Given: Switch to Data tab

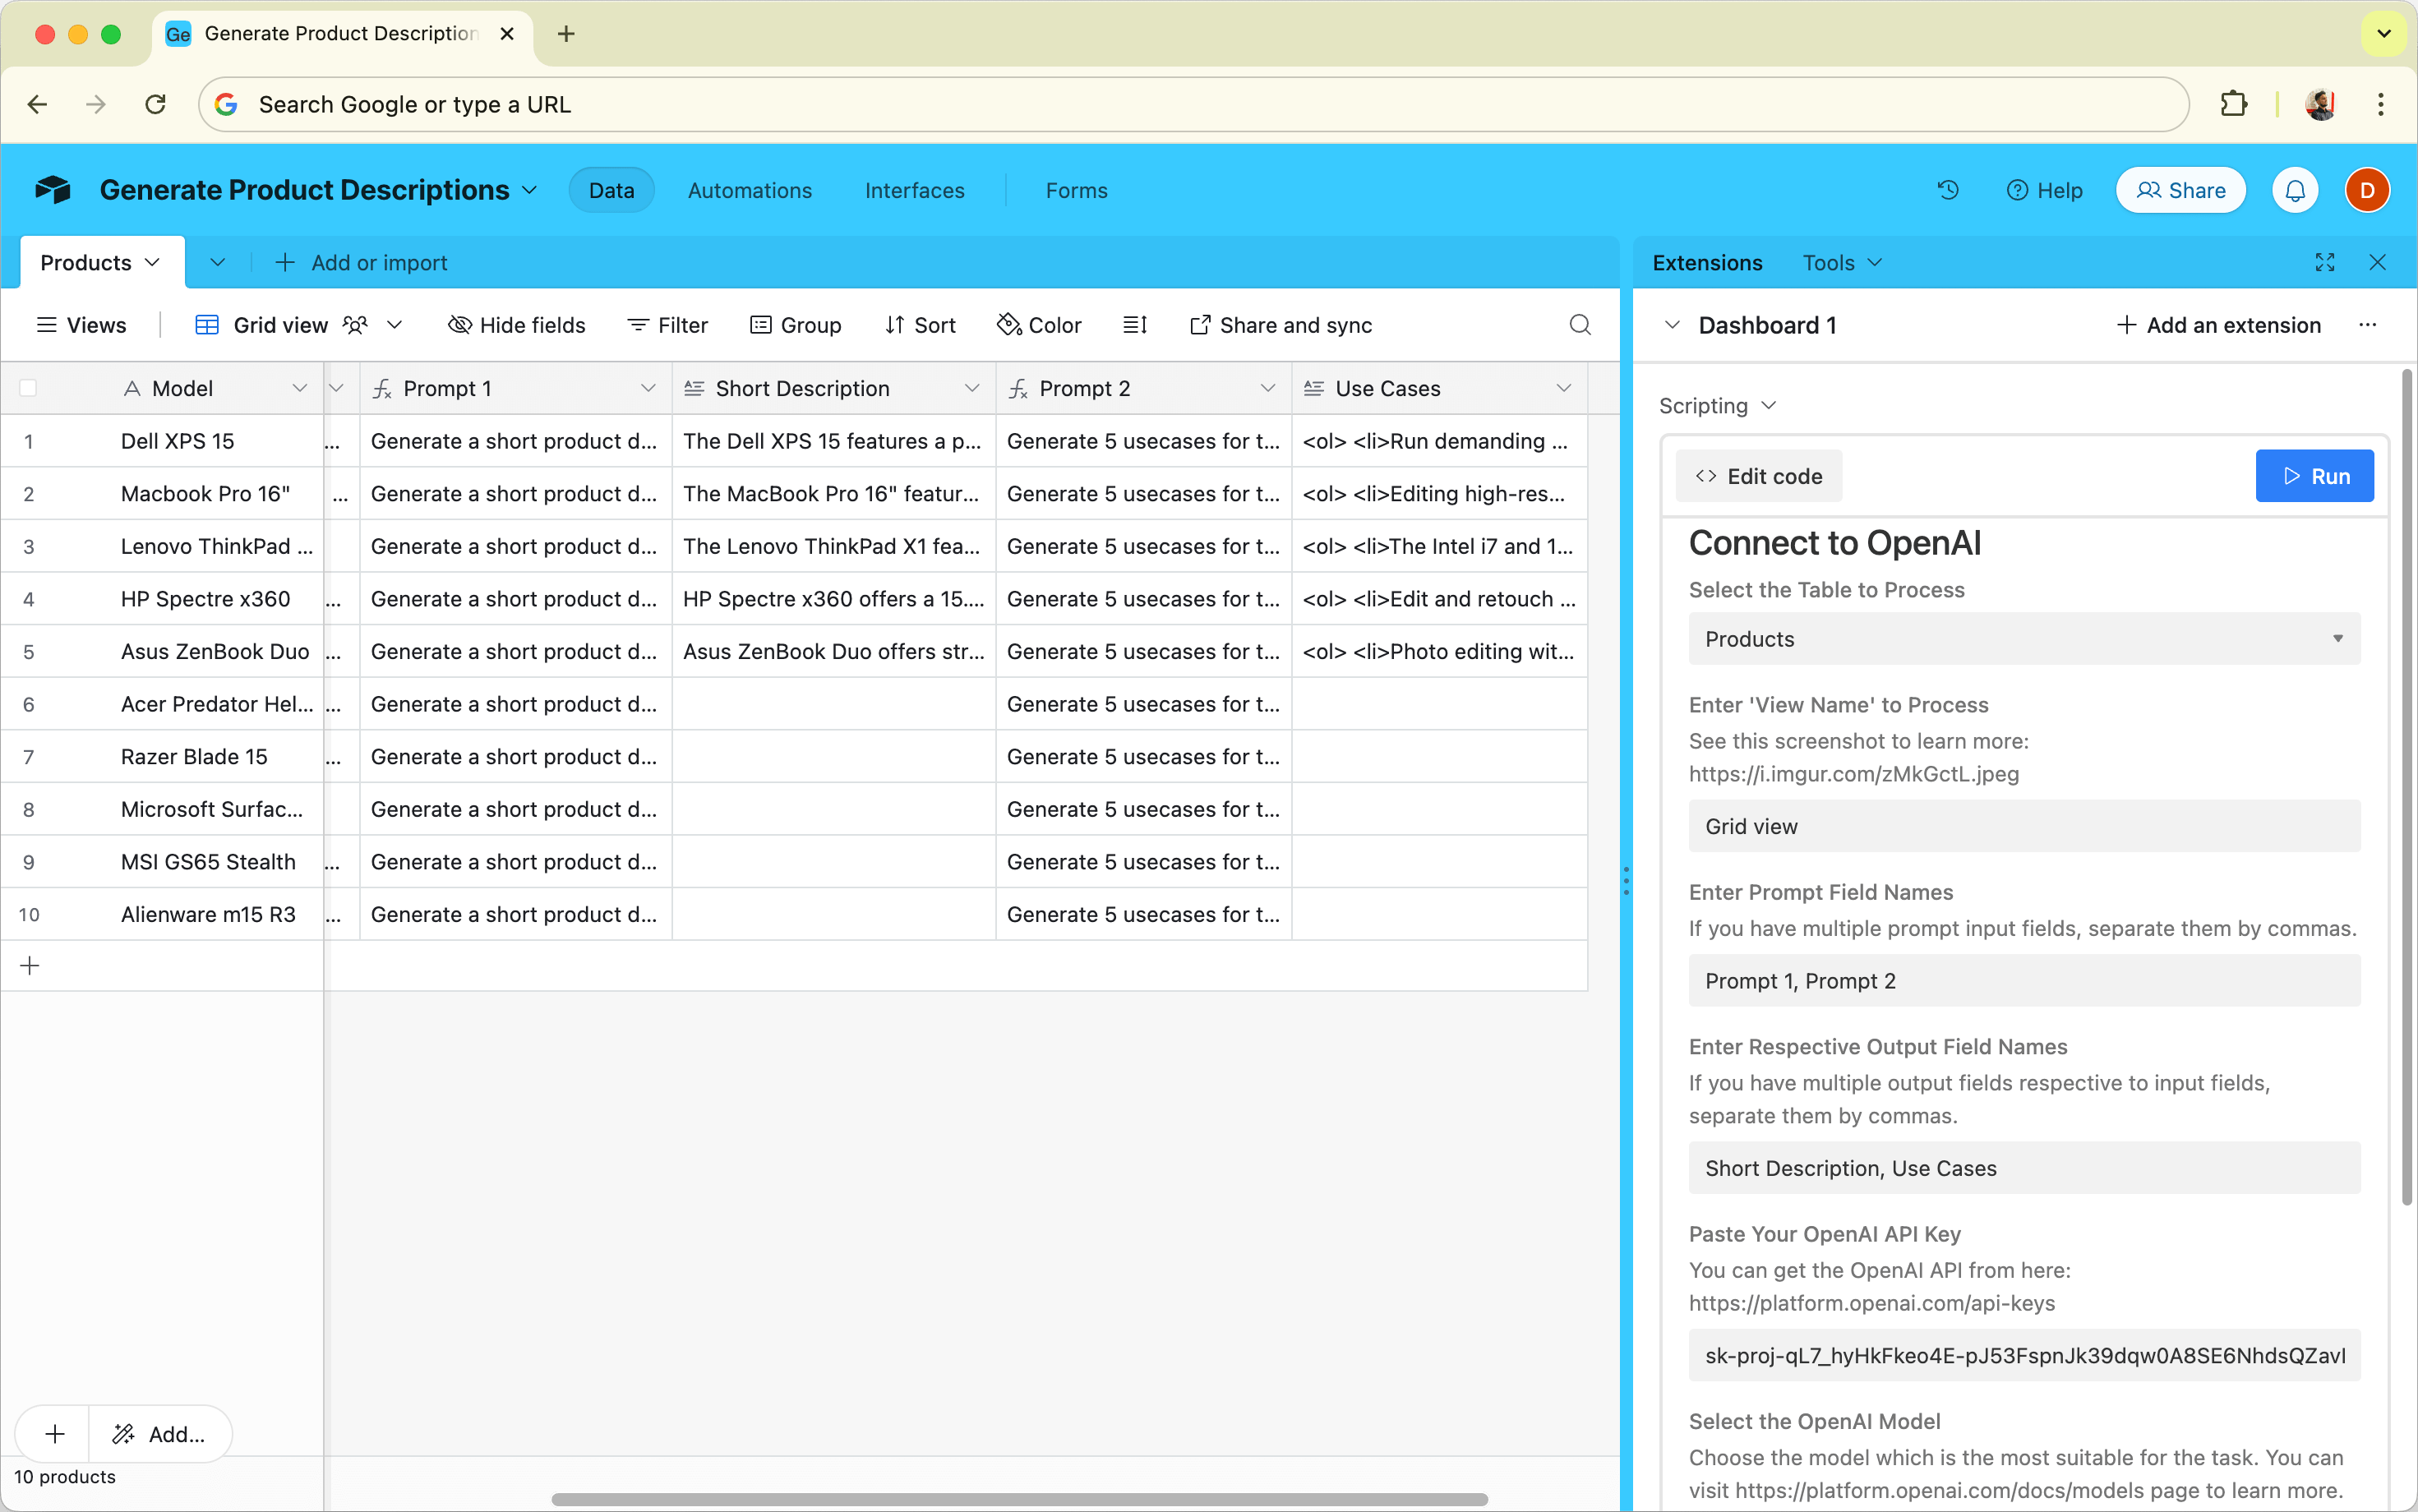Looking at the screenshot, I should 611,190.
